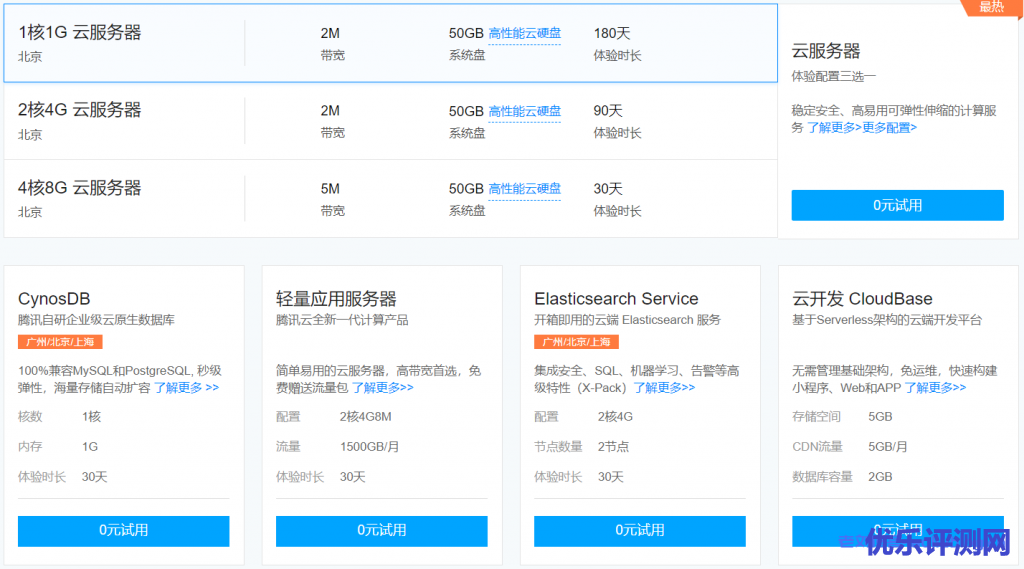Open 了解更多>> link in 轻量应用服务器 card
The width and height of the screenshot is (1024, 569).
pyautogui.click(x=383, y=387)
